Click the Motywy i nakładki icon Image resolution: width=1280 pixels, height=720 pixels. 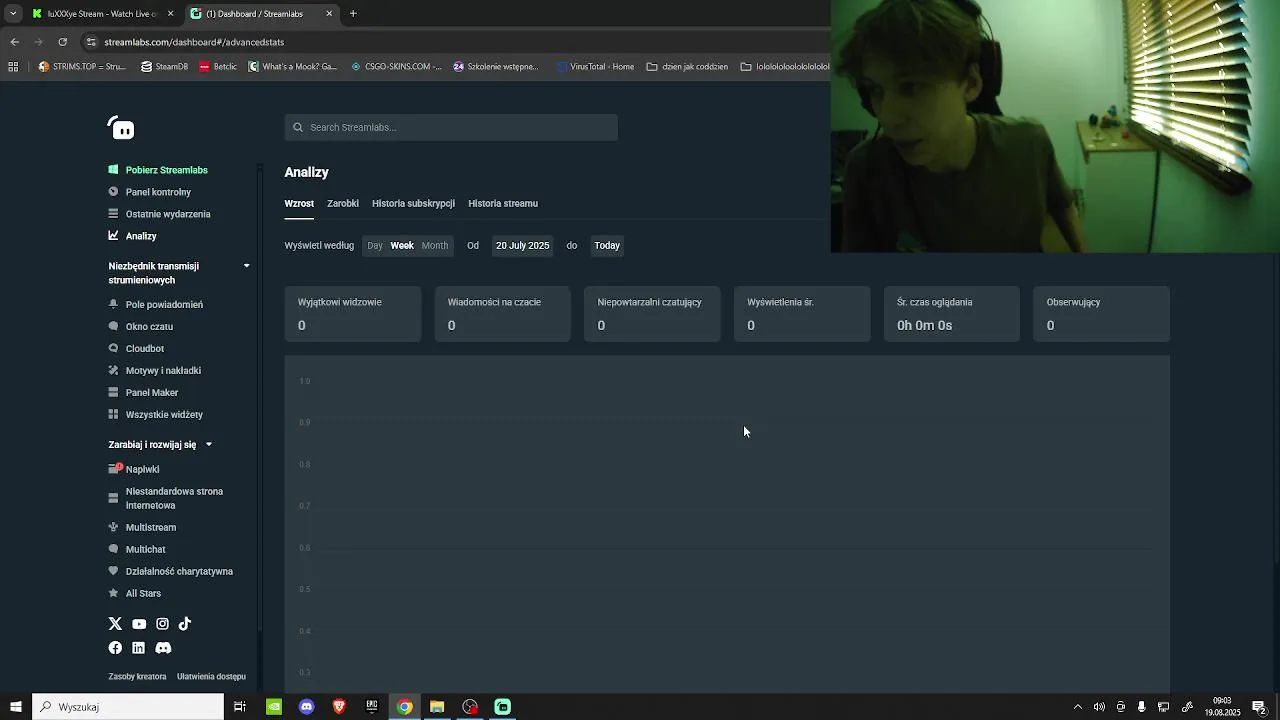point(114,370)
